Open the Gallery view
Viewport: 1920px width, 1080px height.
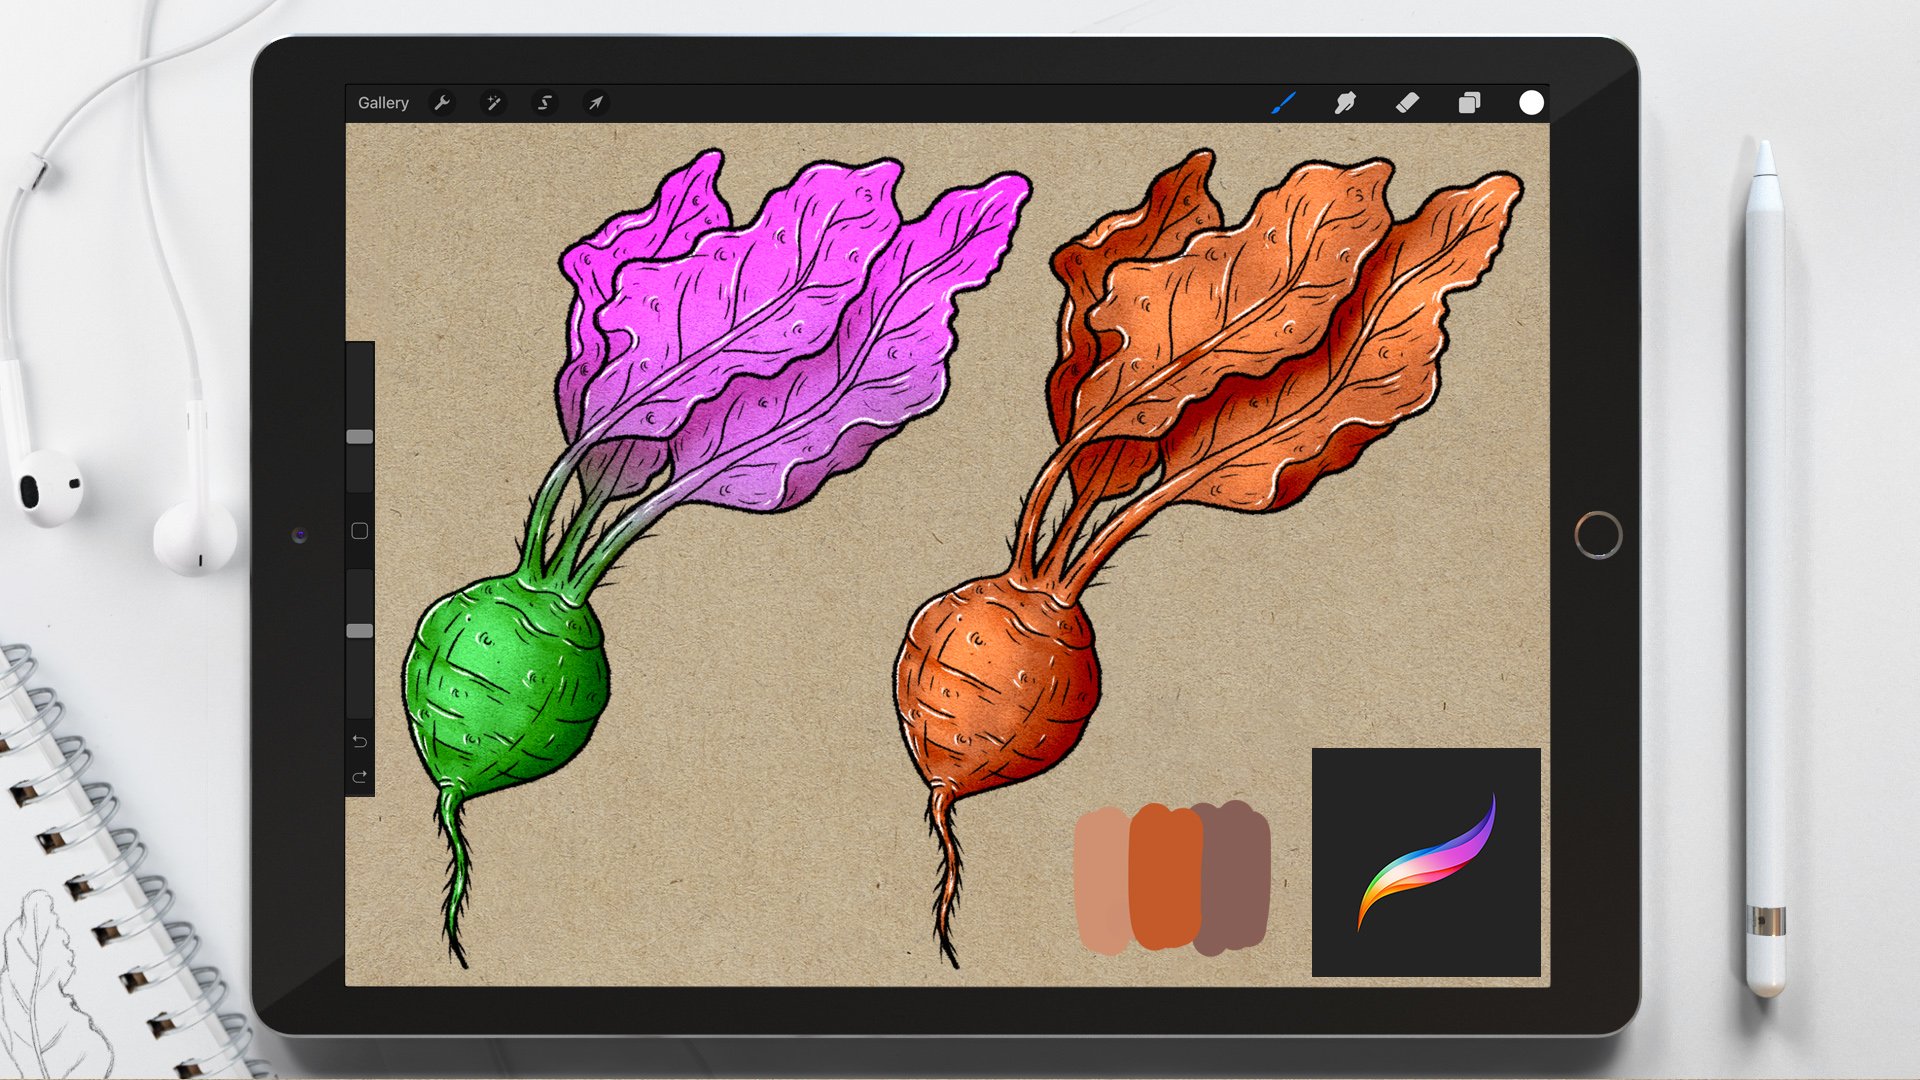[383, 103]
